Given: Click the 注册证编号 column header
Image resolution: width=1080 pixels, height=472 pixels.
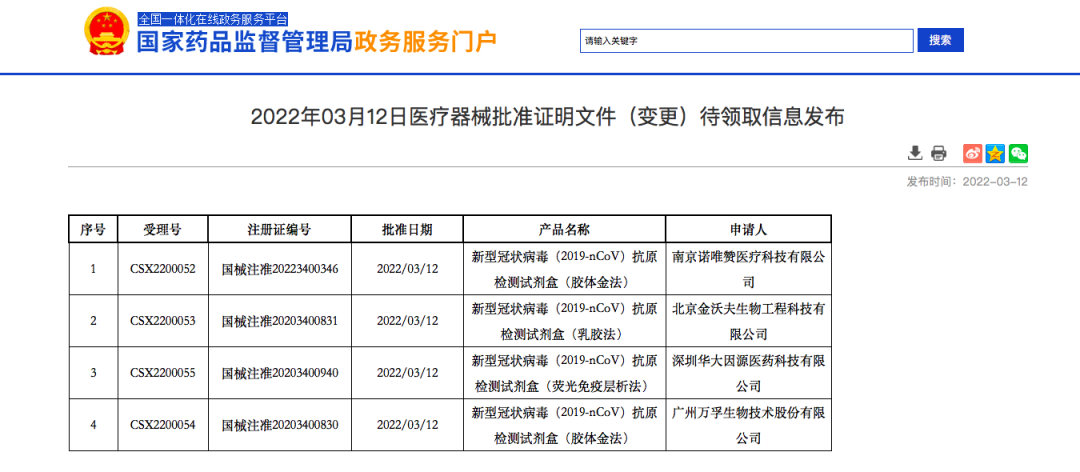Looking at the screenshot, I should click(279, 229).
